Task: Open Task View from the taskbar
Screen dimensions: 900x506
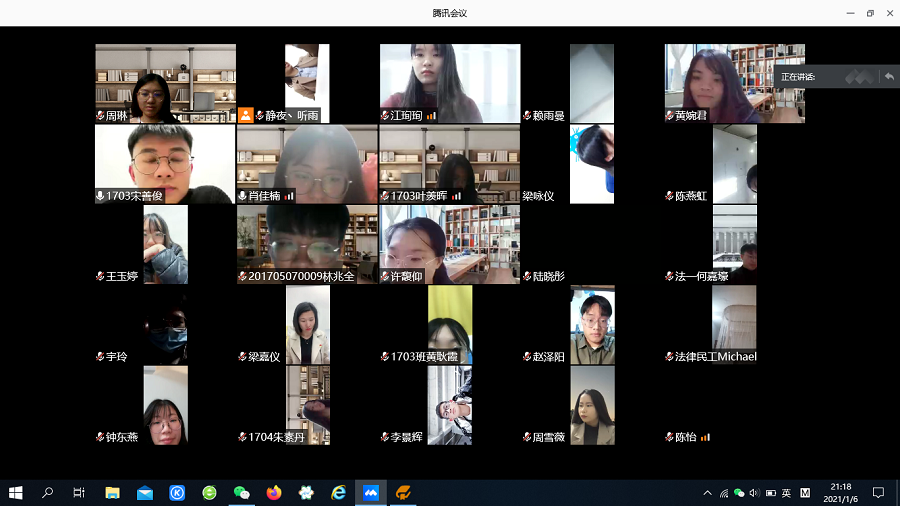Action: coord(79,492)
